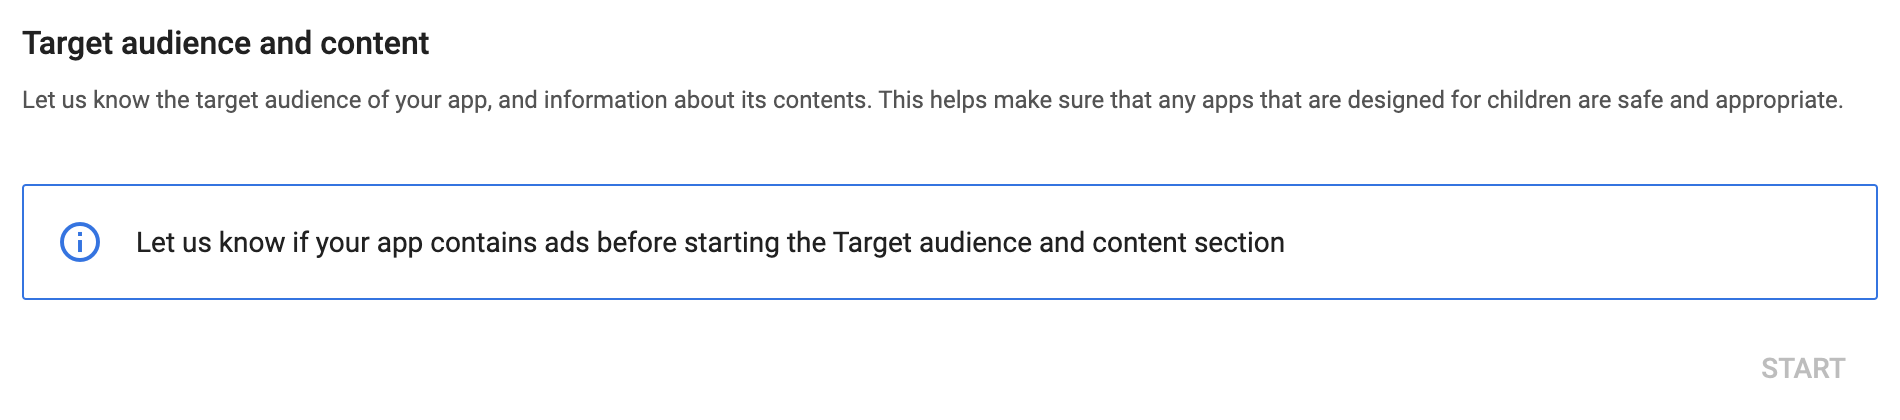The height and width of the screenshot is (420, 1900).
Task: Select the word START at bottom right
Action: (1802, 368)
